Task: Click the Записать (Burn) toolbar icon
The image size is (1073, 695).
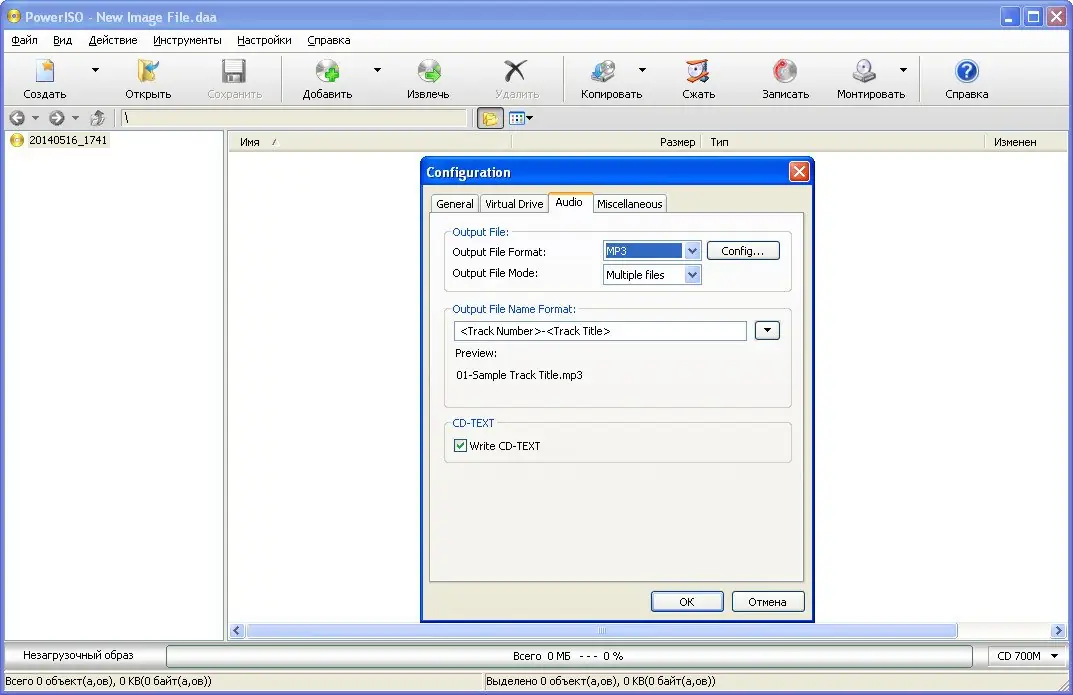Action: [x=785, y=71]
